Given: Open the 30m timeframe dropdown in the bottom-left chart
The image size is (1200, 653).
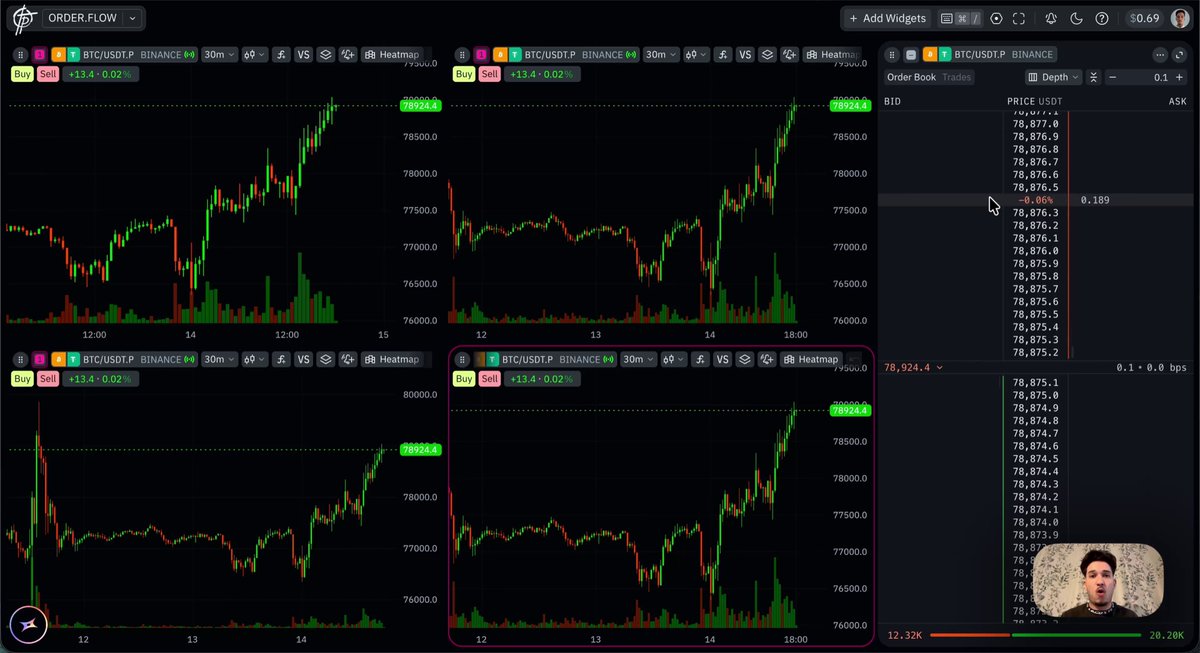Looking at the screenshot, I should click(218, 359).
